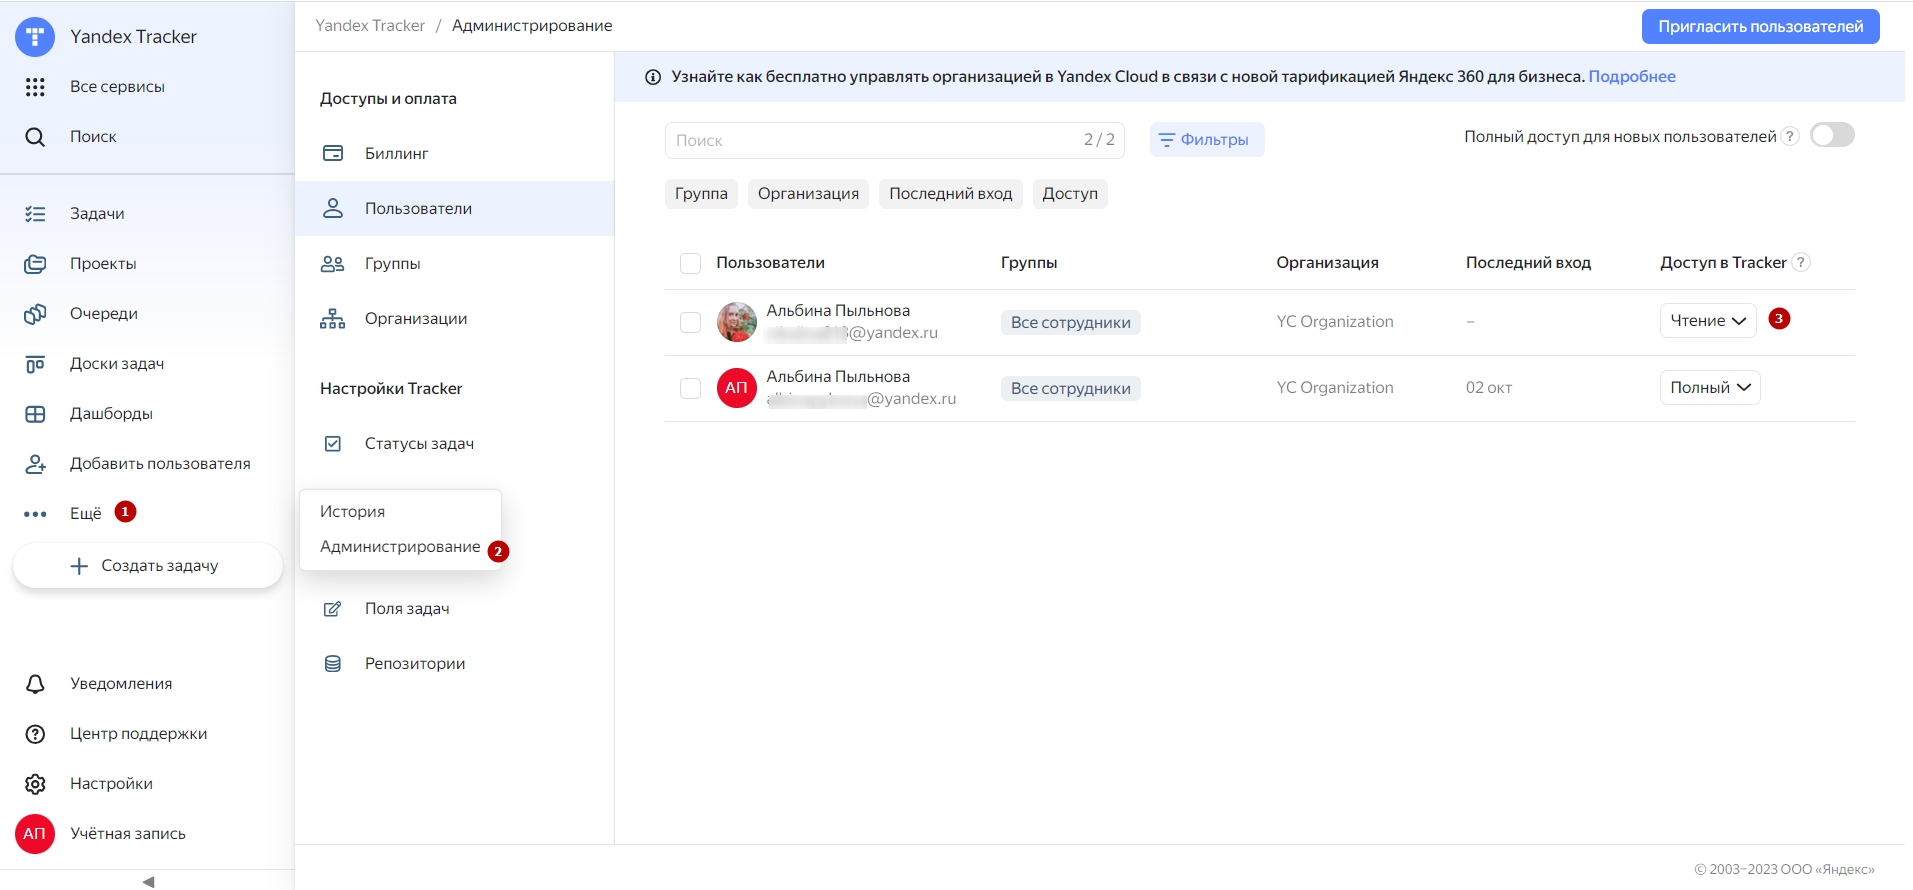The height and width of the screenshot is (890, 1913).
Task: Click YC Organization in the 02 окт row
Action: (x=1334, y=387)
